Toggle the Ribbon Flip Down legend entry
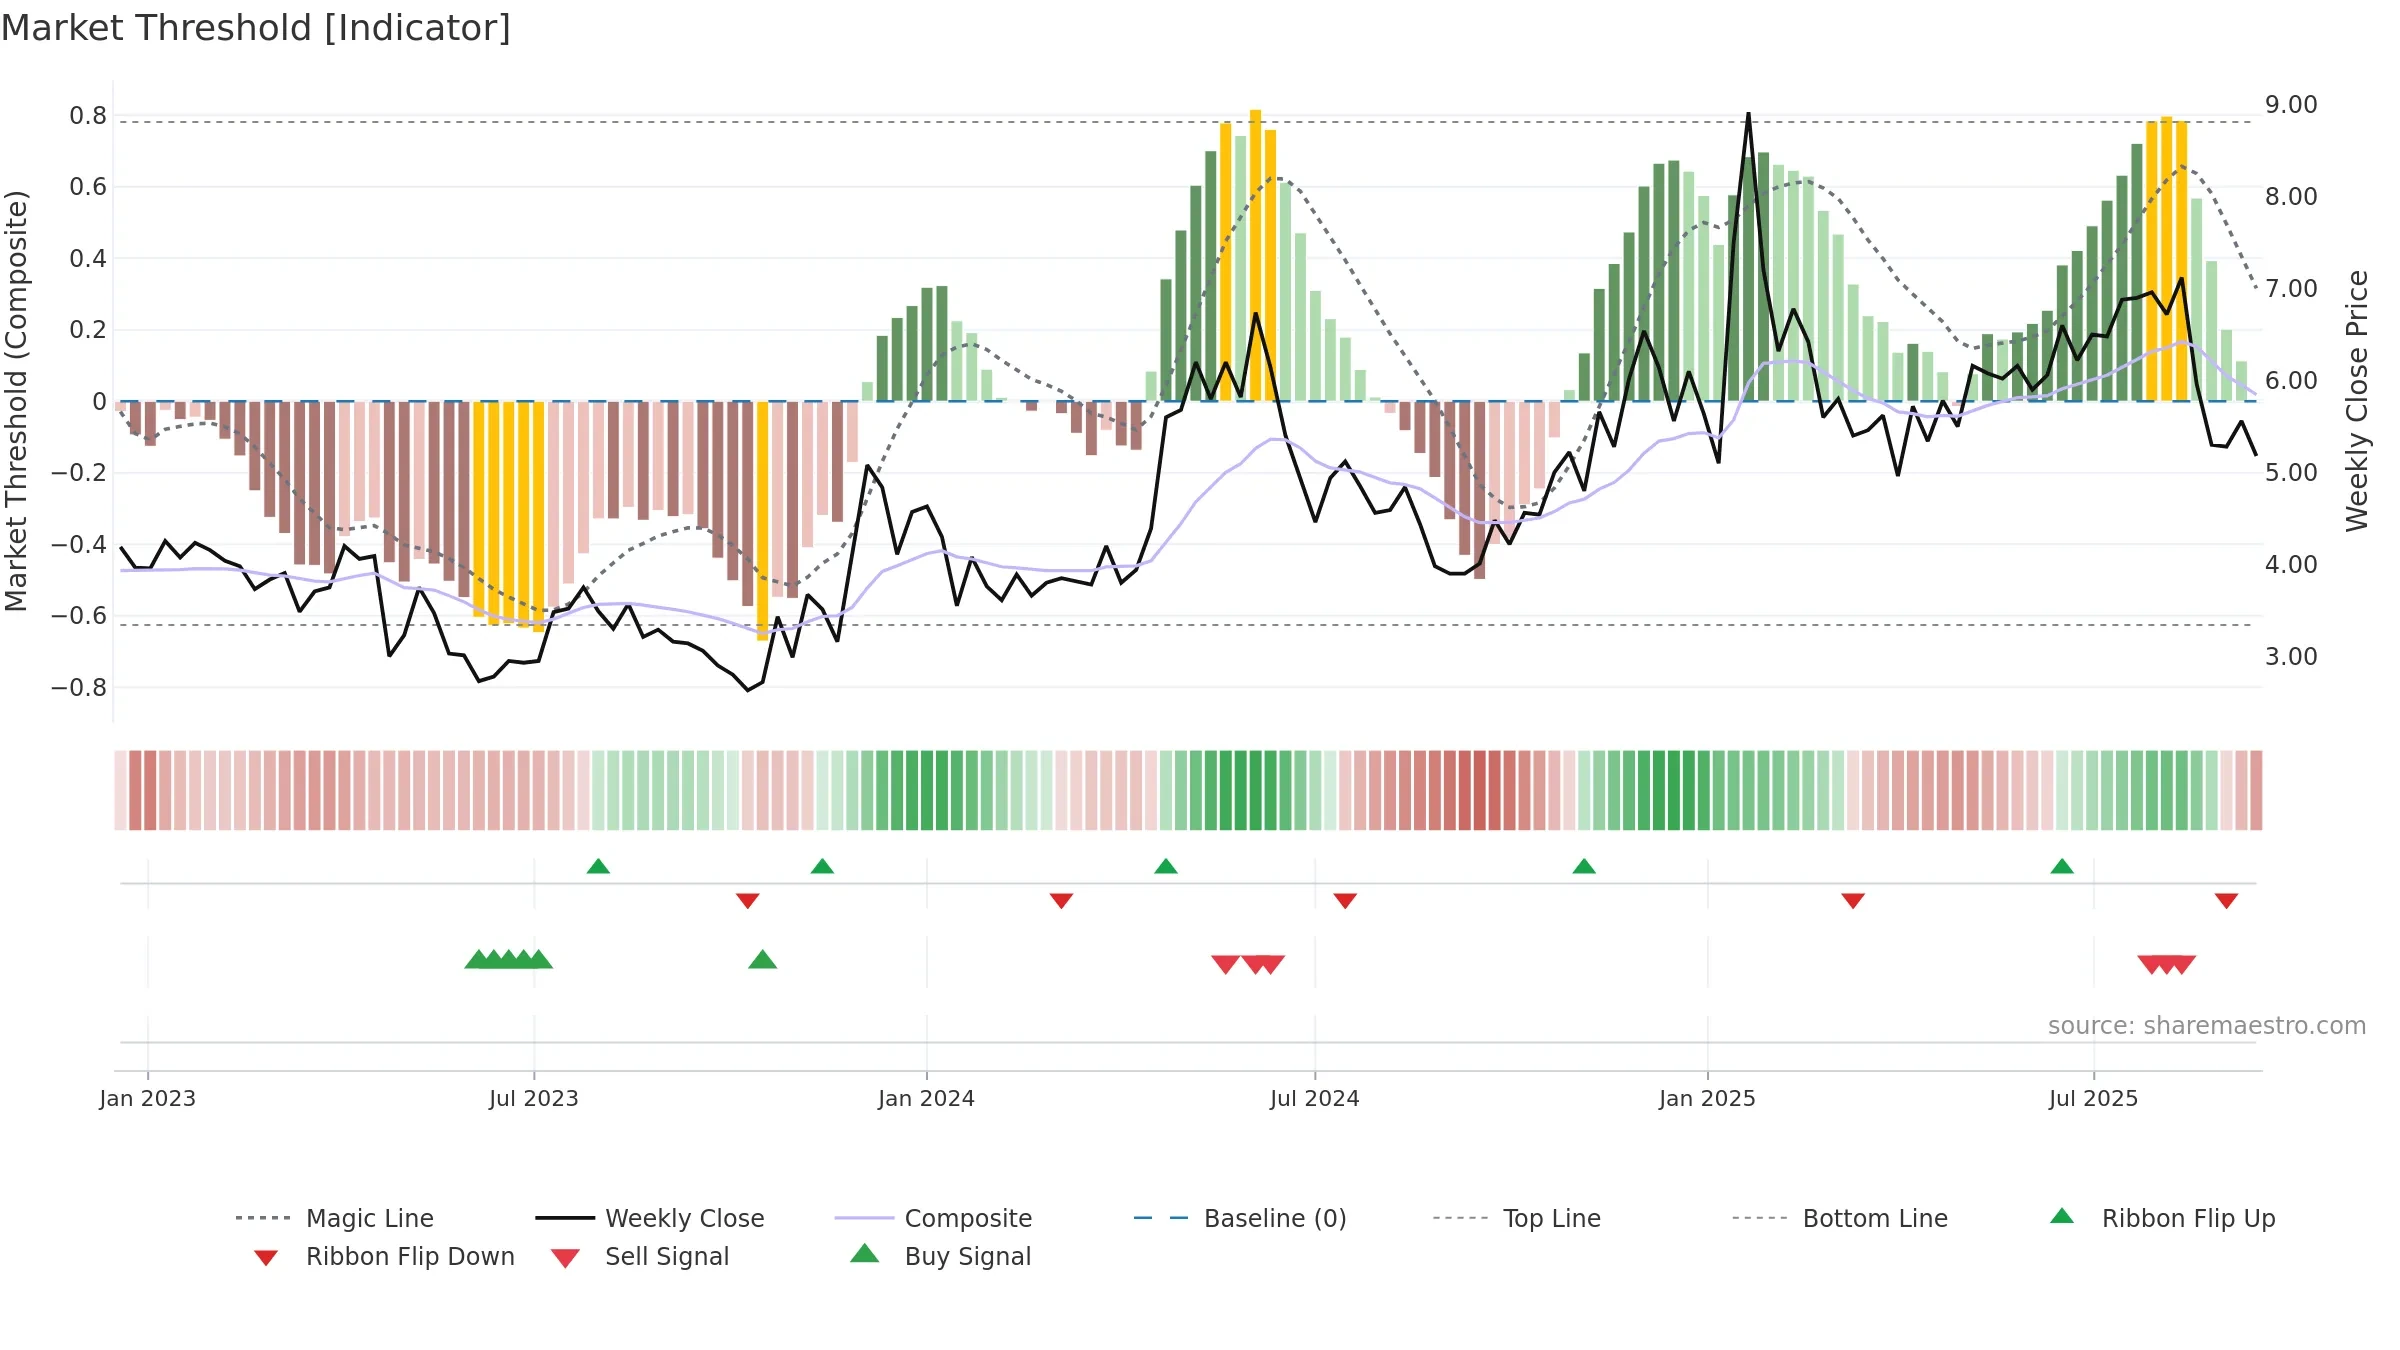 [384, 1256]
